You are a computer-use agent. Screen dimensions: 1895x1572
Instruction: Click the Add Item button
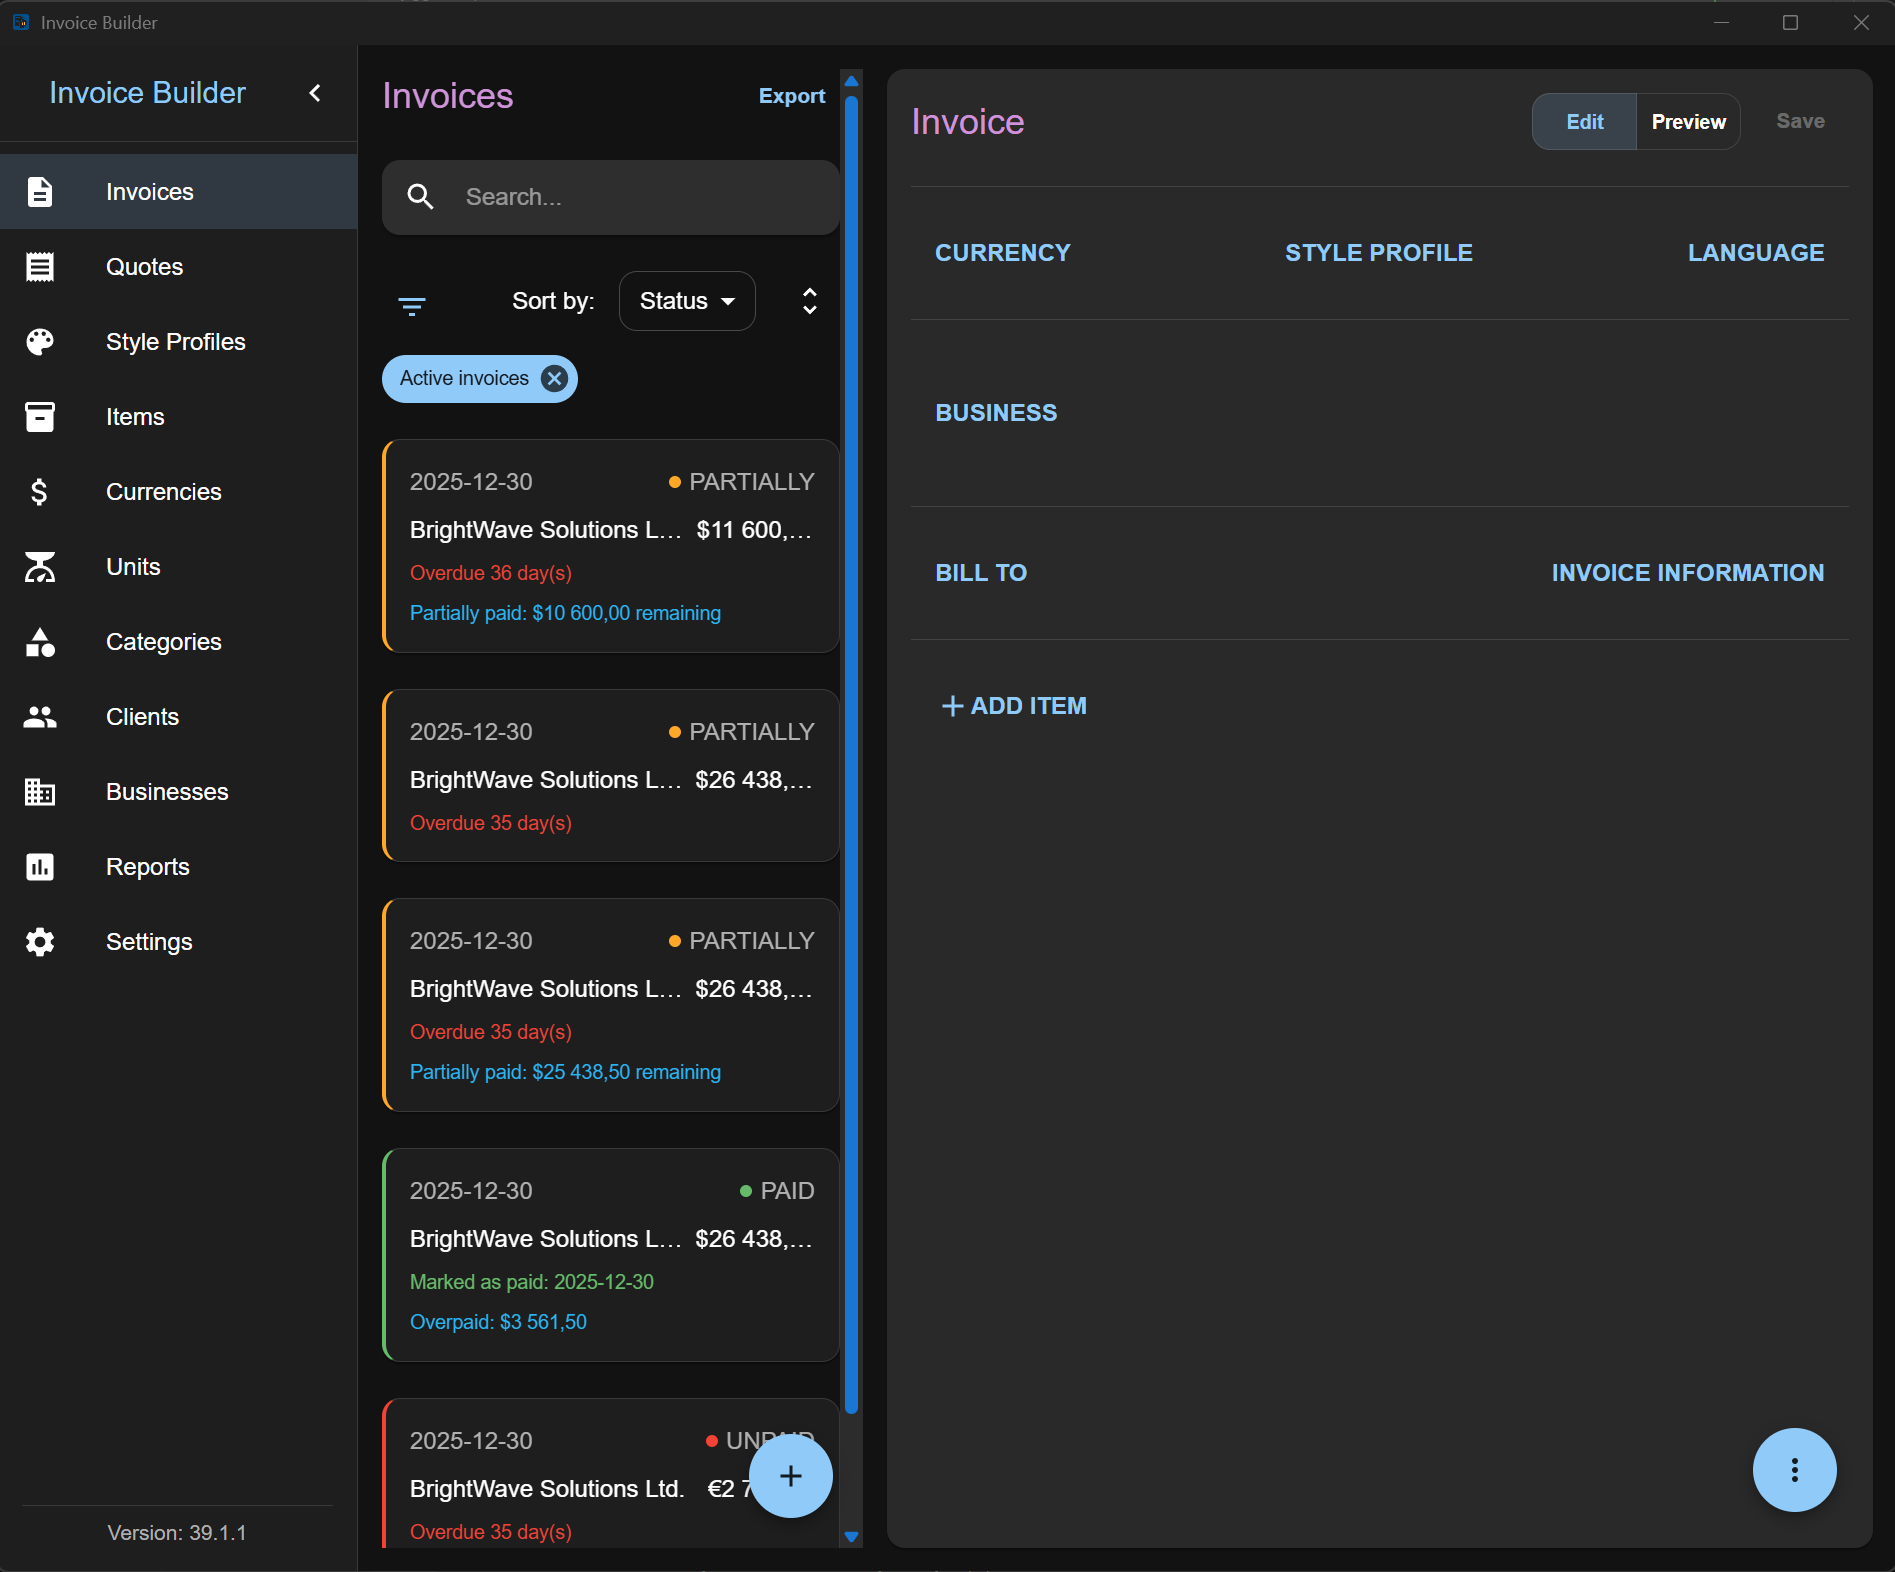click(1014, 706)
